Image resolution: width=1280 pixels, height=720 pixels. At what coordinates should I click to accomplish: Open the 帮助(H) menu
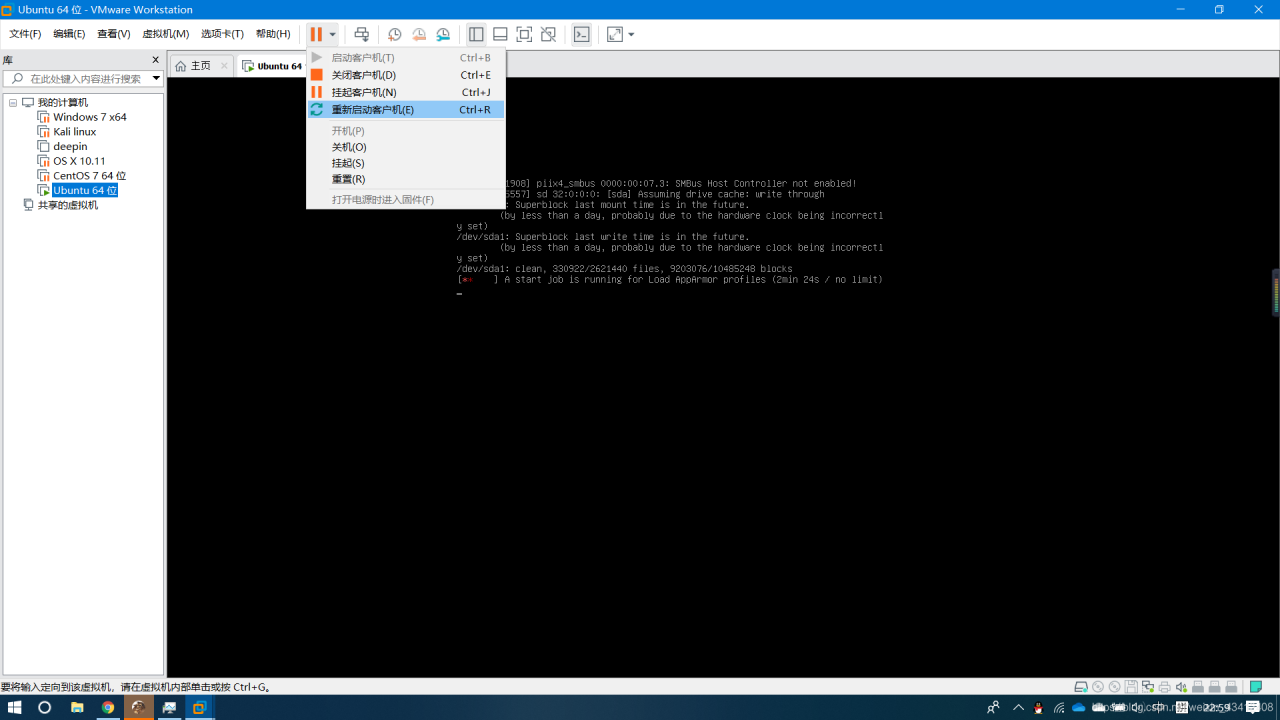tap(273, 34)
